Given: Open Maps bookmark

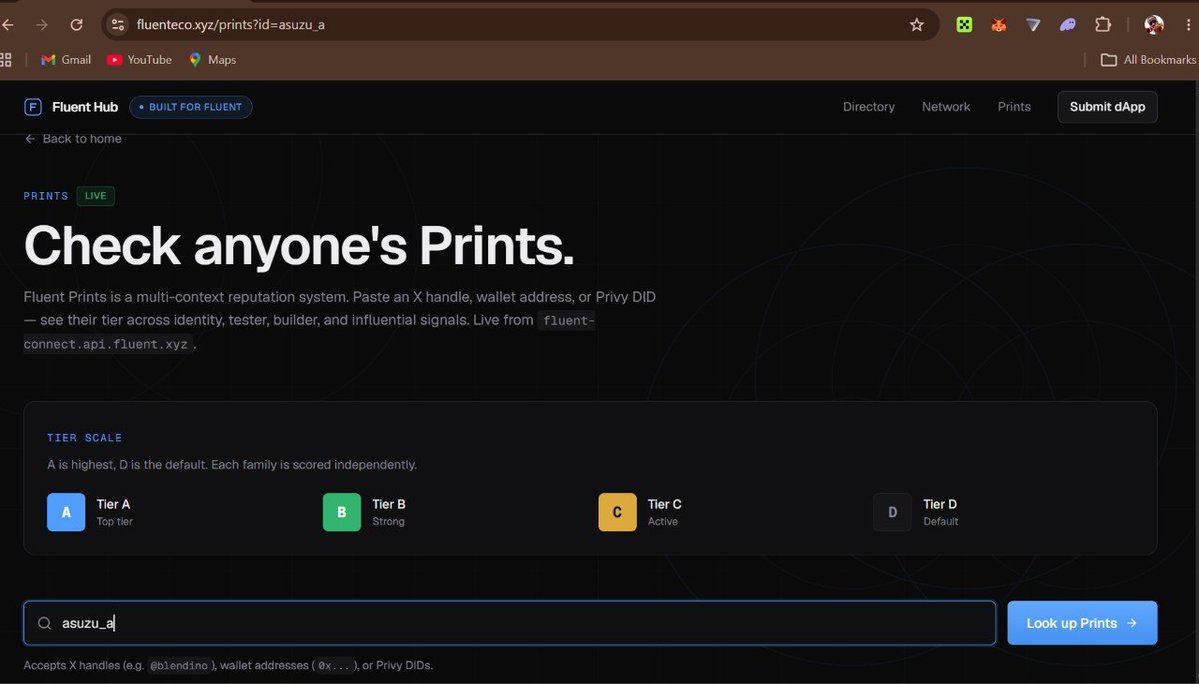Looking at the screenshot, I should [213, 60].
